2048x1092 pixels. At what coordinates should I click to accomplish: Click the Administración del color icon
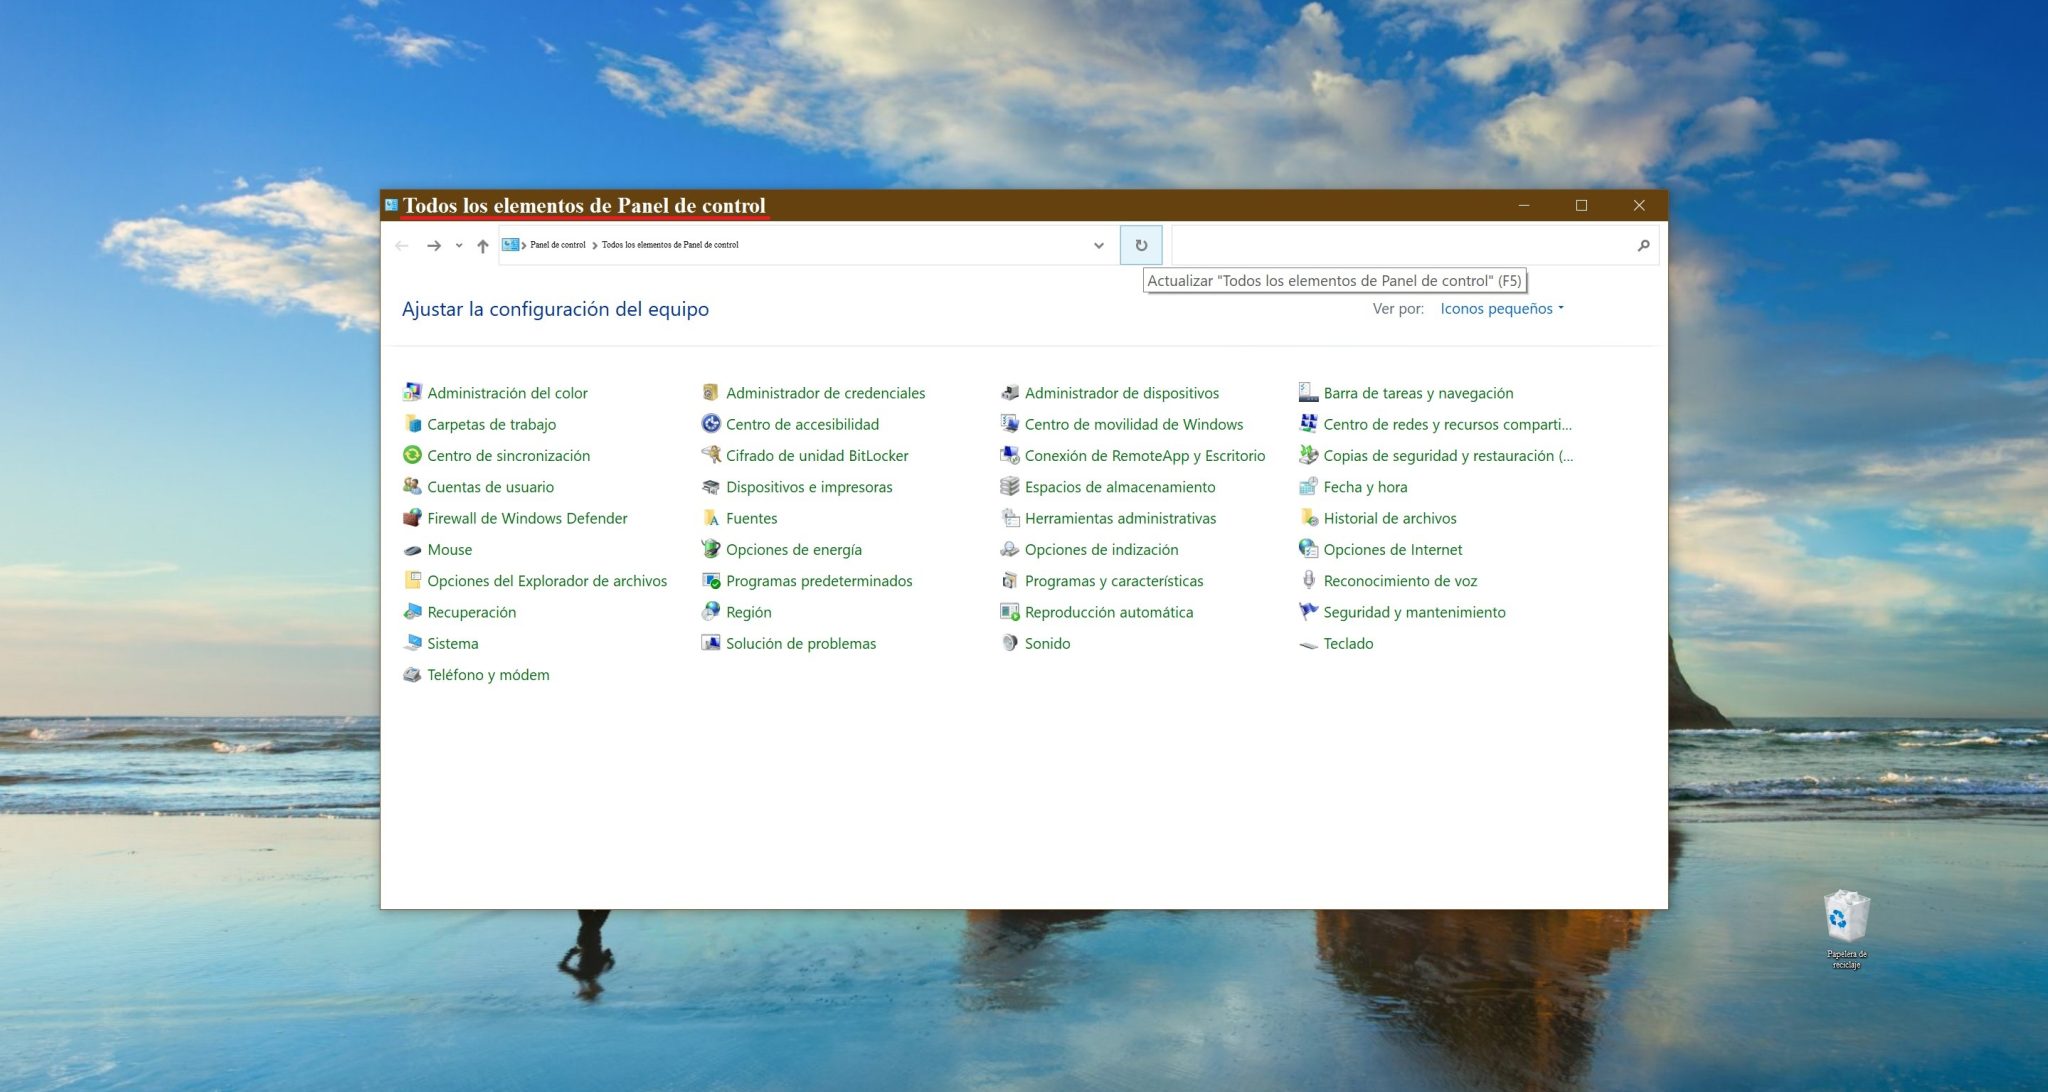tap(412, 392)
